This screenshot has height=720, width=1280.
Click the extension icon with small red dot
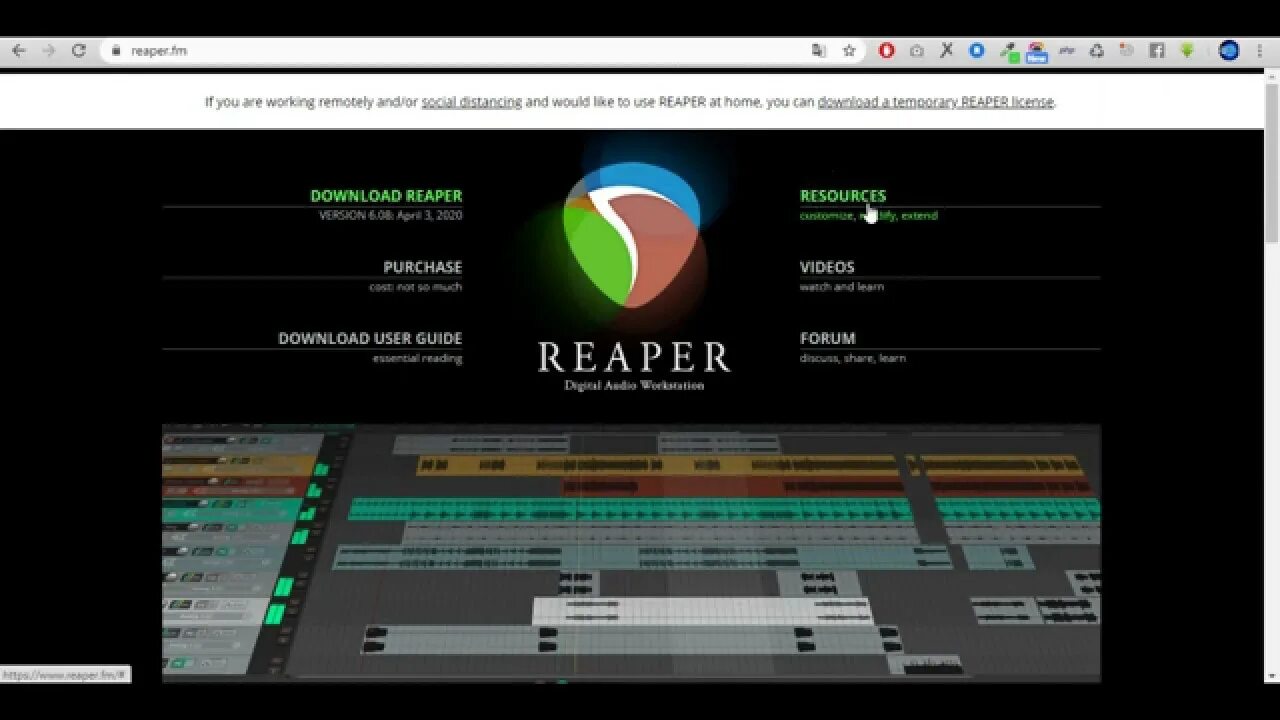pos(1127,51)
